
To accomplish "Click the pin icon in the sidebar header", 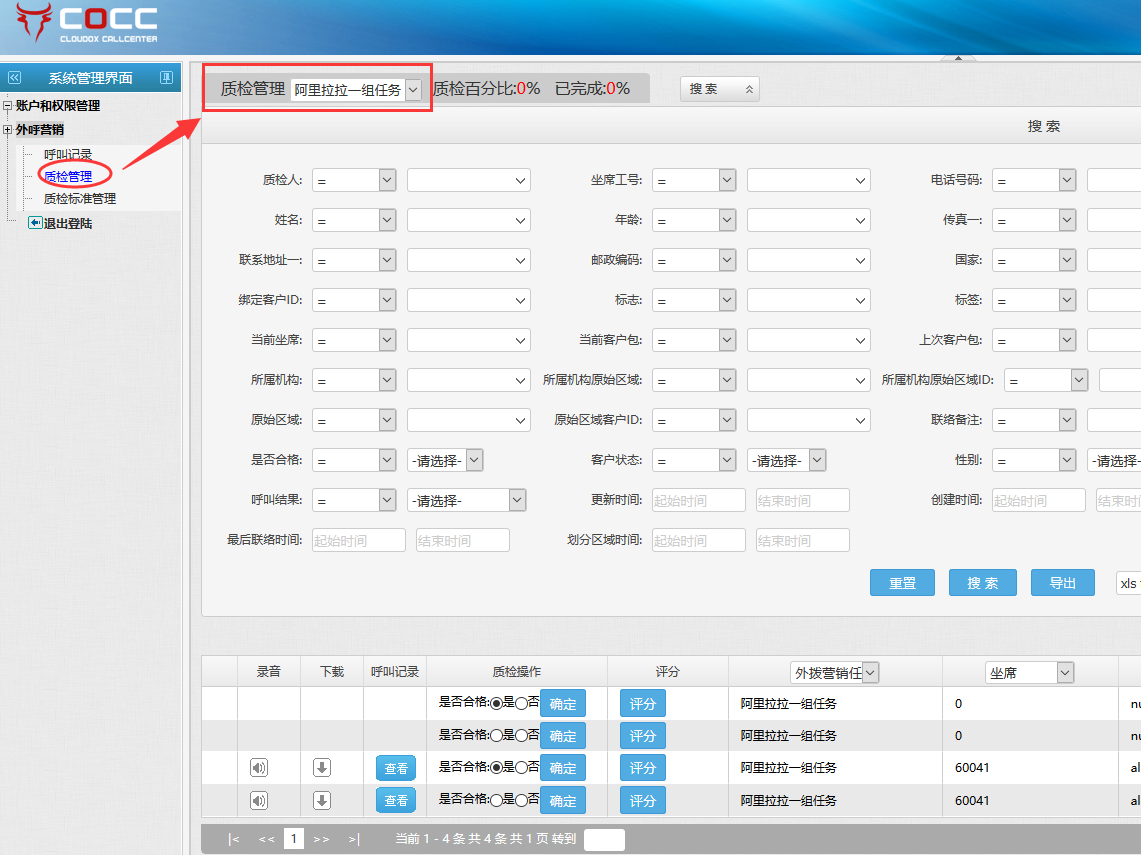I will (x=167, y=78).
